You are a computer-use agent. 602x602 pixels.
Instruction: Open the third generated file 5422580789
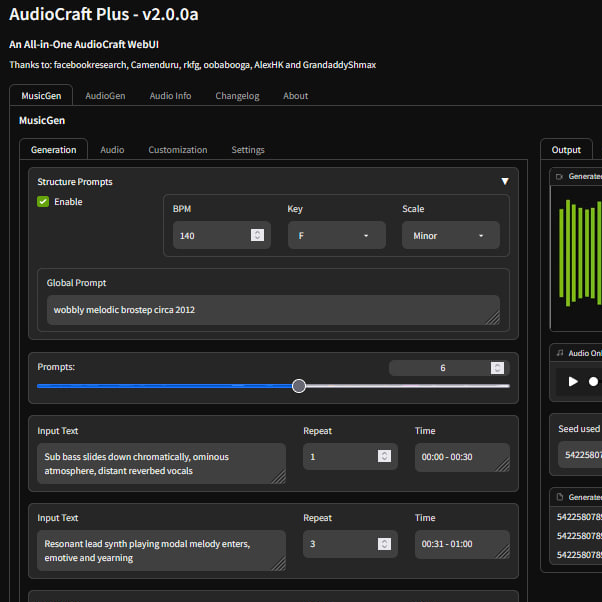pyautogui.click(x=579, y=555)
